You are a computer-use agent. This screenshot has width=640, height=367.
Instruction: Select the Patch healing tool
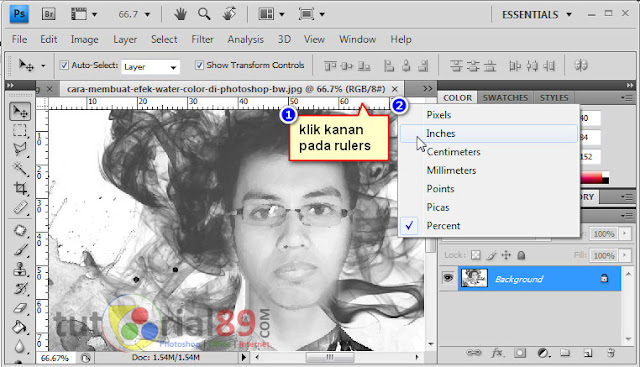pos(20,230)
